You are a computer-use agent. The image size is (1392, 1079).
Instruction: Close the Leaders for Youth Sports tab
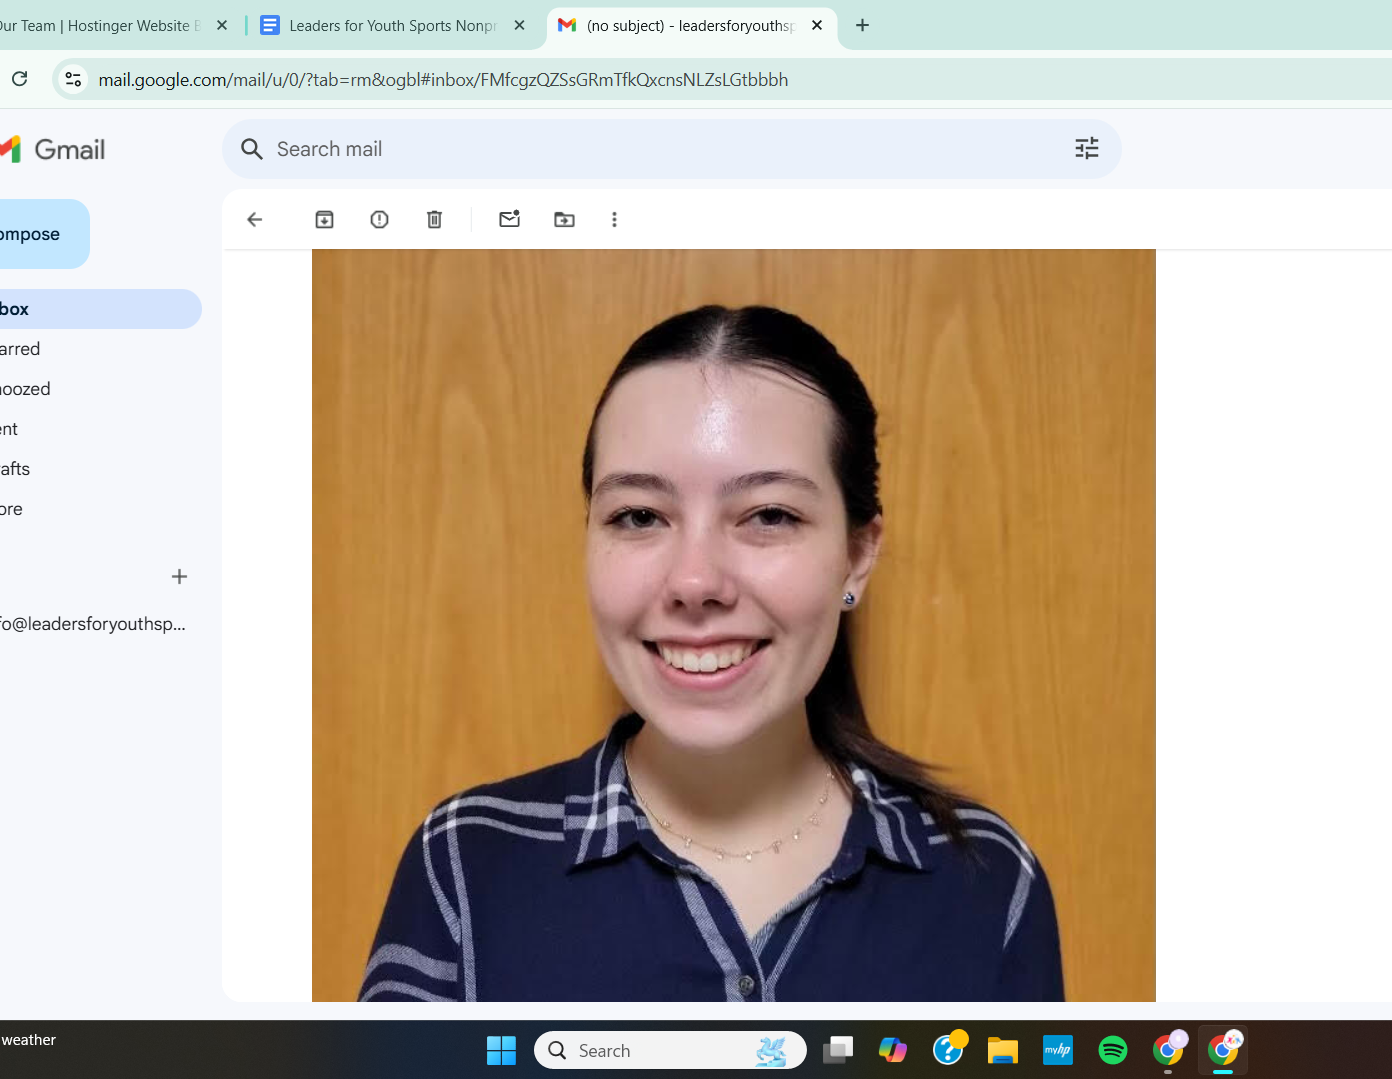point(519,26)
